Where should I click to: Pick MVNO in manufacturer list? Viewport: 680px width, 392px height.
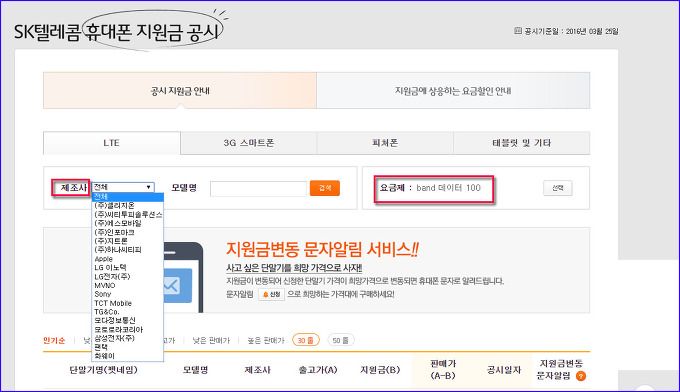click(128, 285)
